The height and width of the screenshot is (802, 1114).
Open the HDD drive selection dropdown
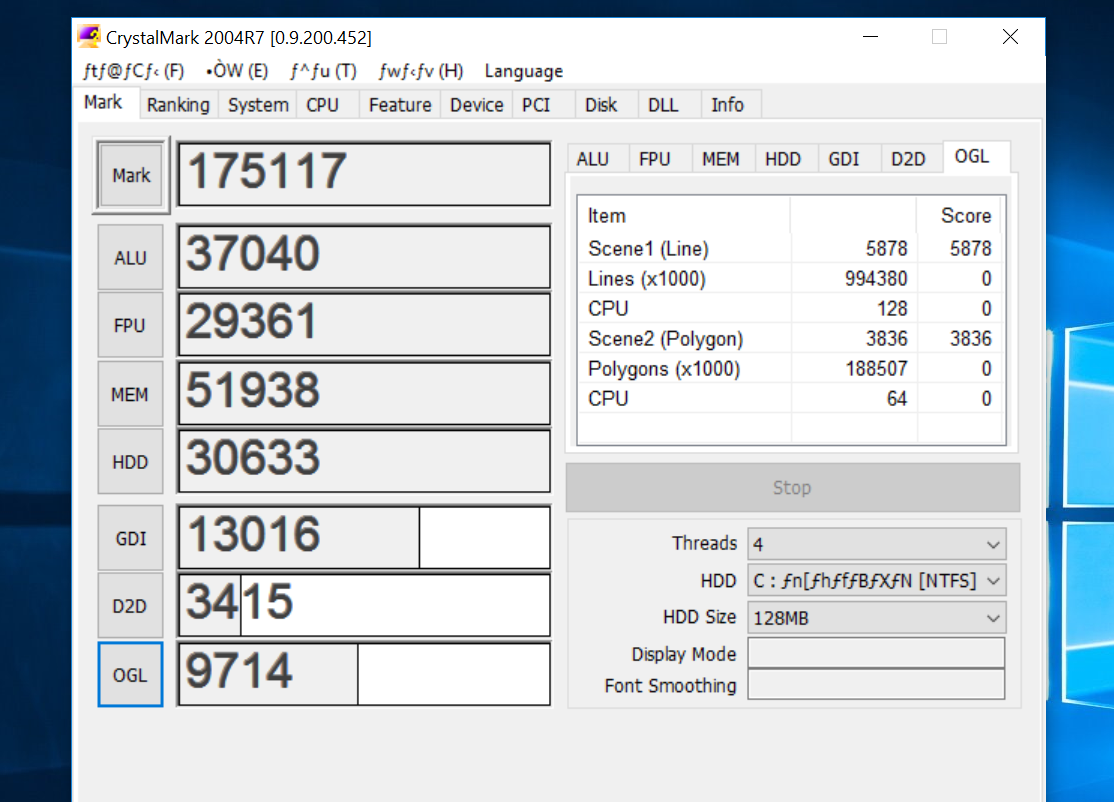tap(876, 580)
